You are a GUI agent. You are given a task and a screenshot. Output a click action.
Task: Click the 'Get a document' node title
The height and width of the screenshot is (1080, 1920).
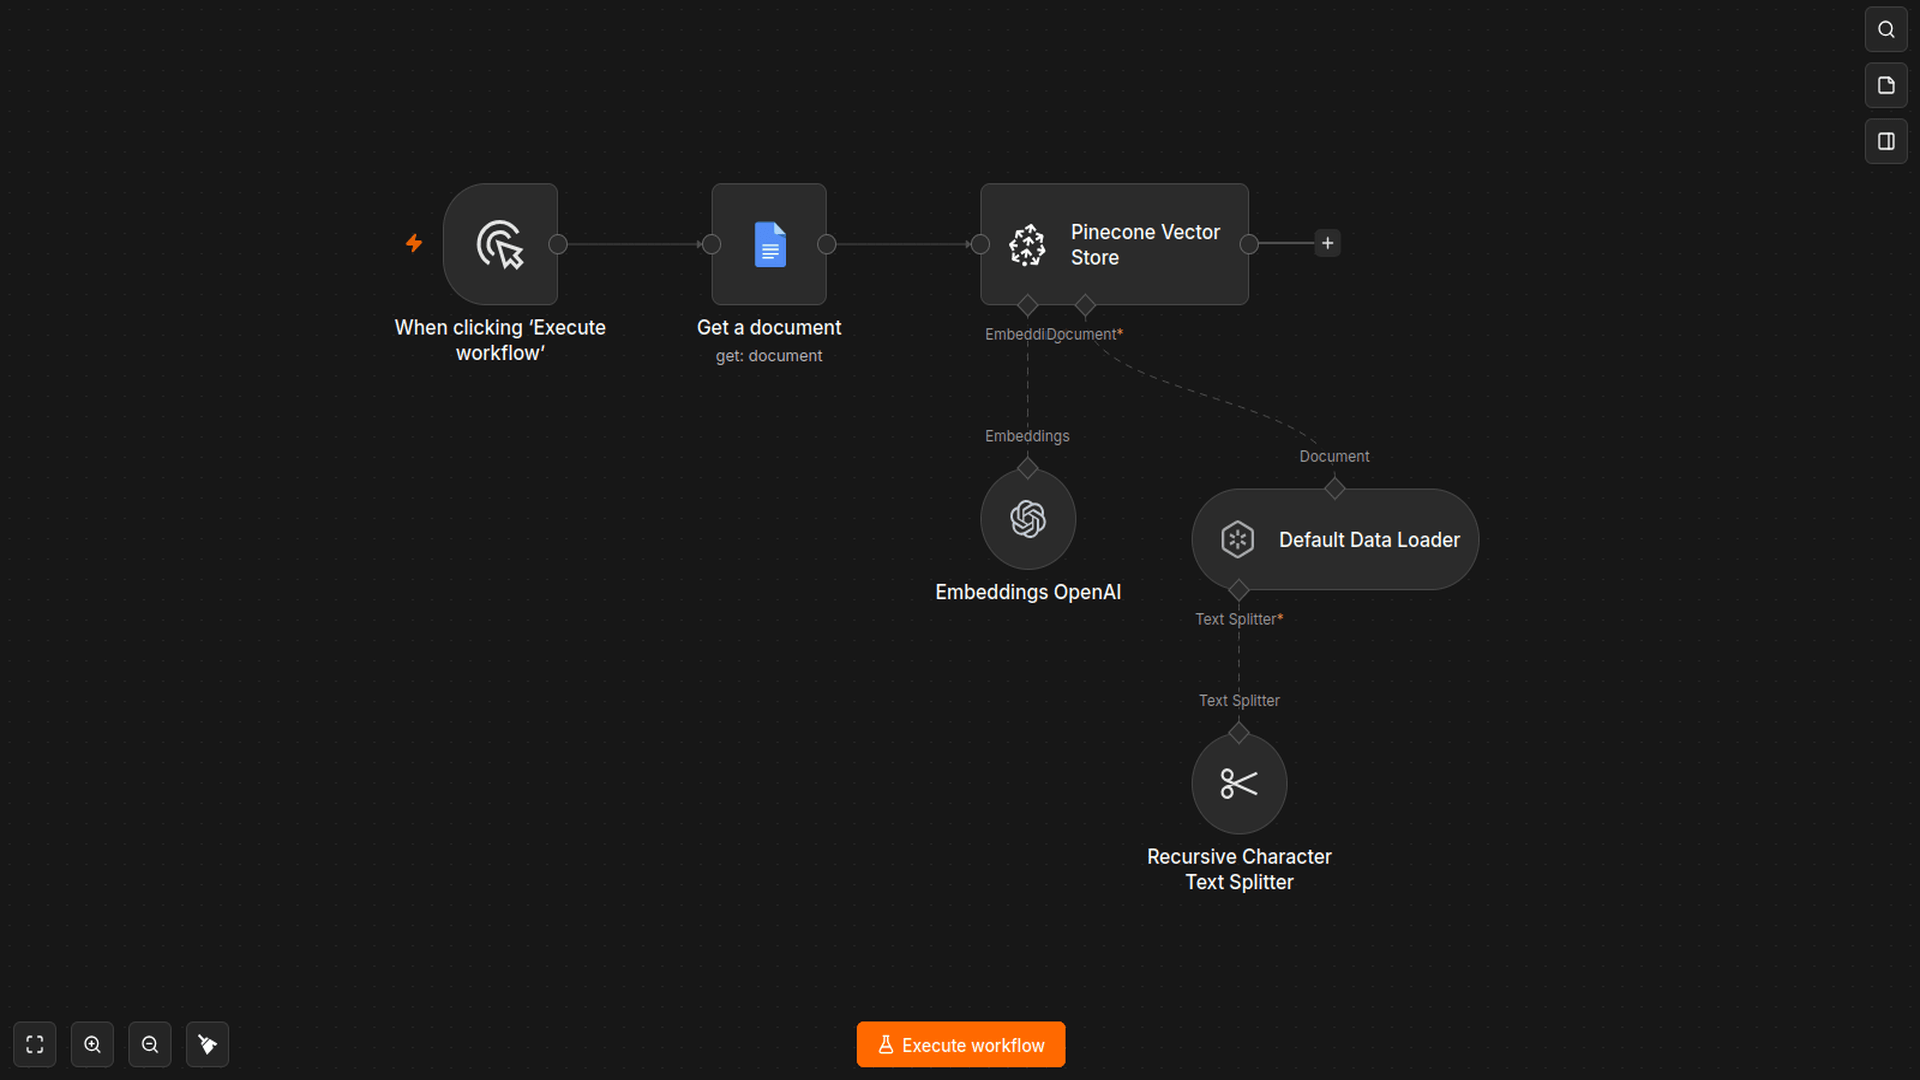click(769, 327)
